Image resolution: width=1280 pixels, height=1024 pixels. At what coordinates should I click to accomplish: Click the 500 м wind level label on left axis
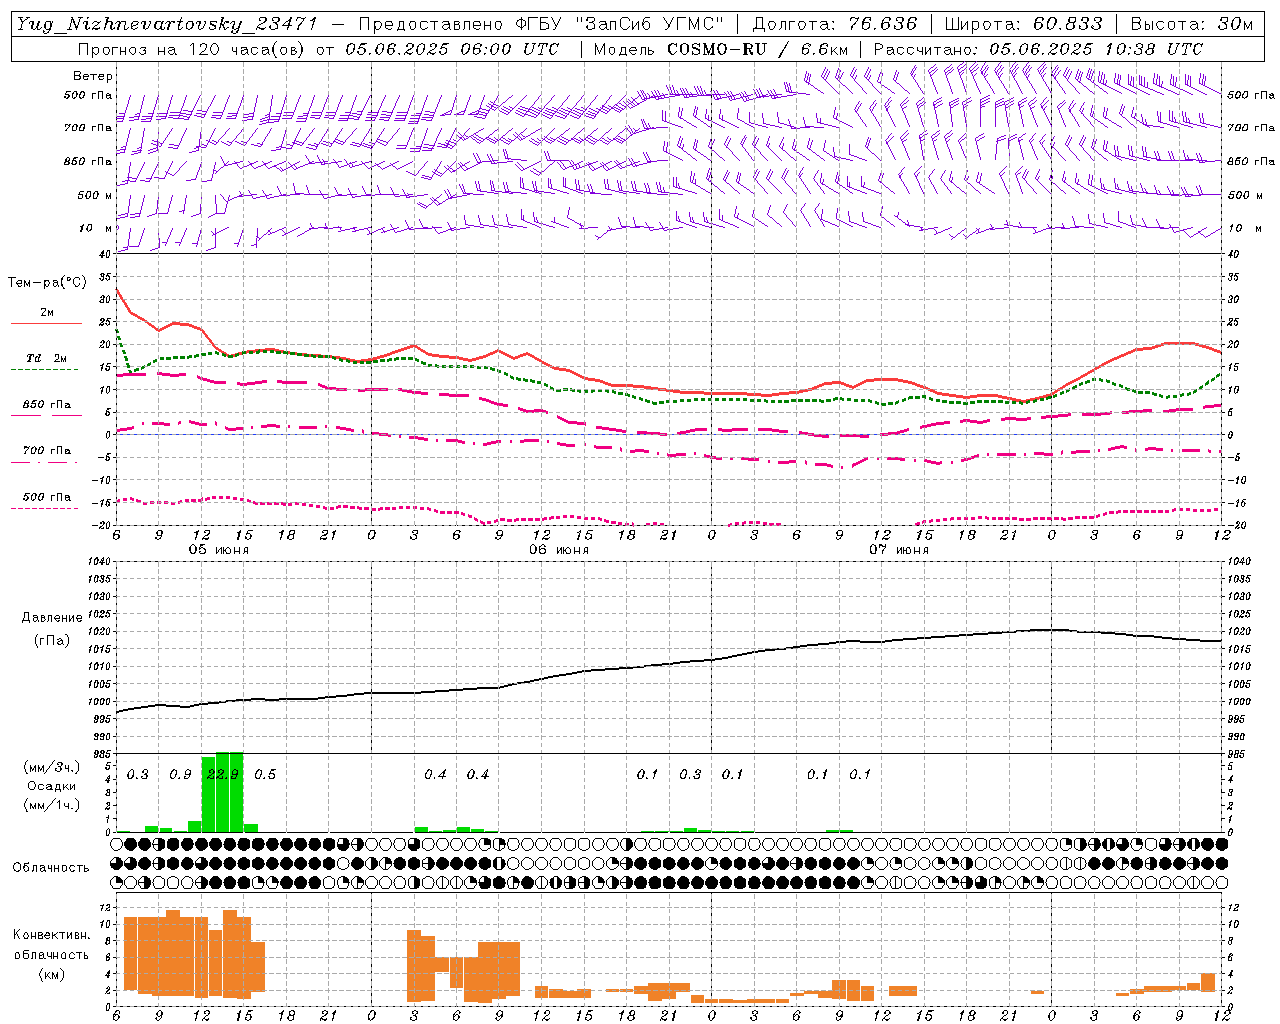tap(95, 195)
